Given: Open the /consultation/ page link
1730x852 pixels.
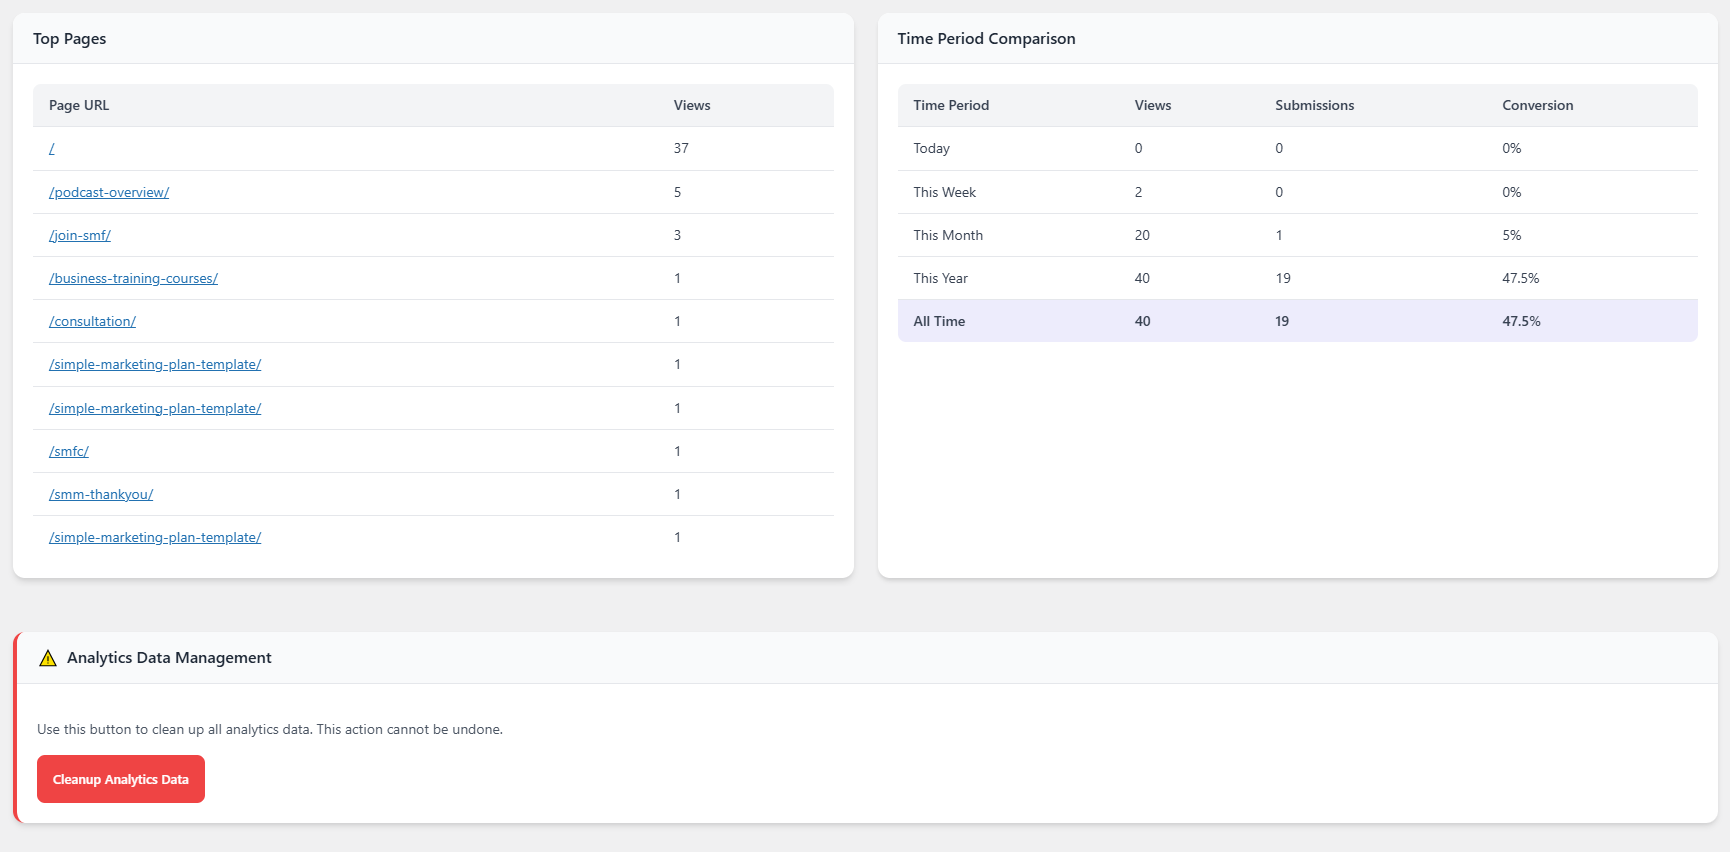Looking at the screenshot, I should [92, 321].
